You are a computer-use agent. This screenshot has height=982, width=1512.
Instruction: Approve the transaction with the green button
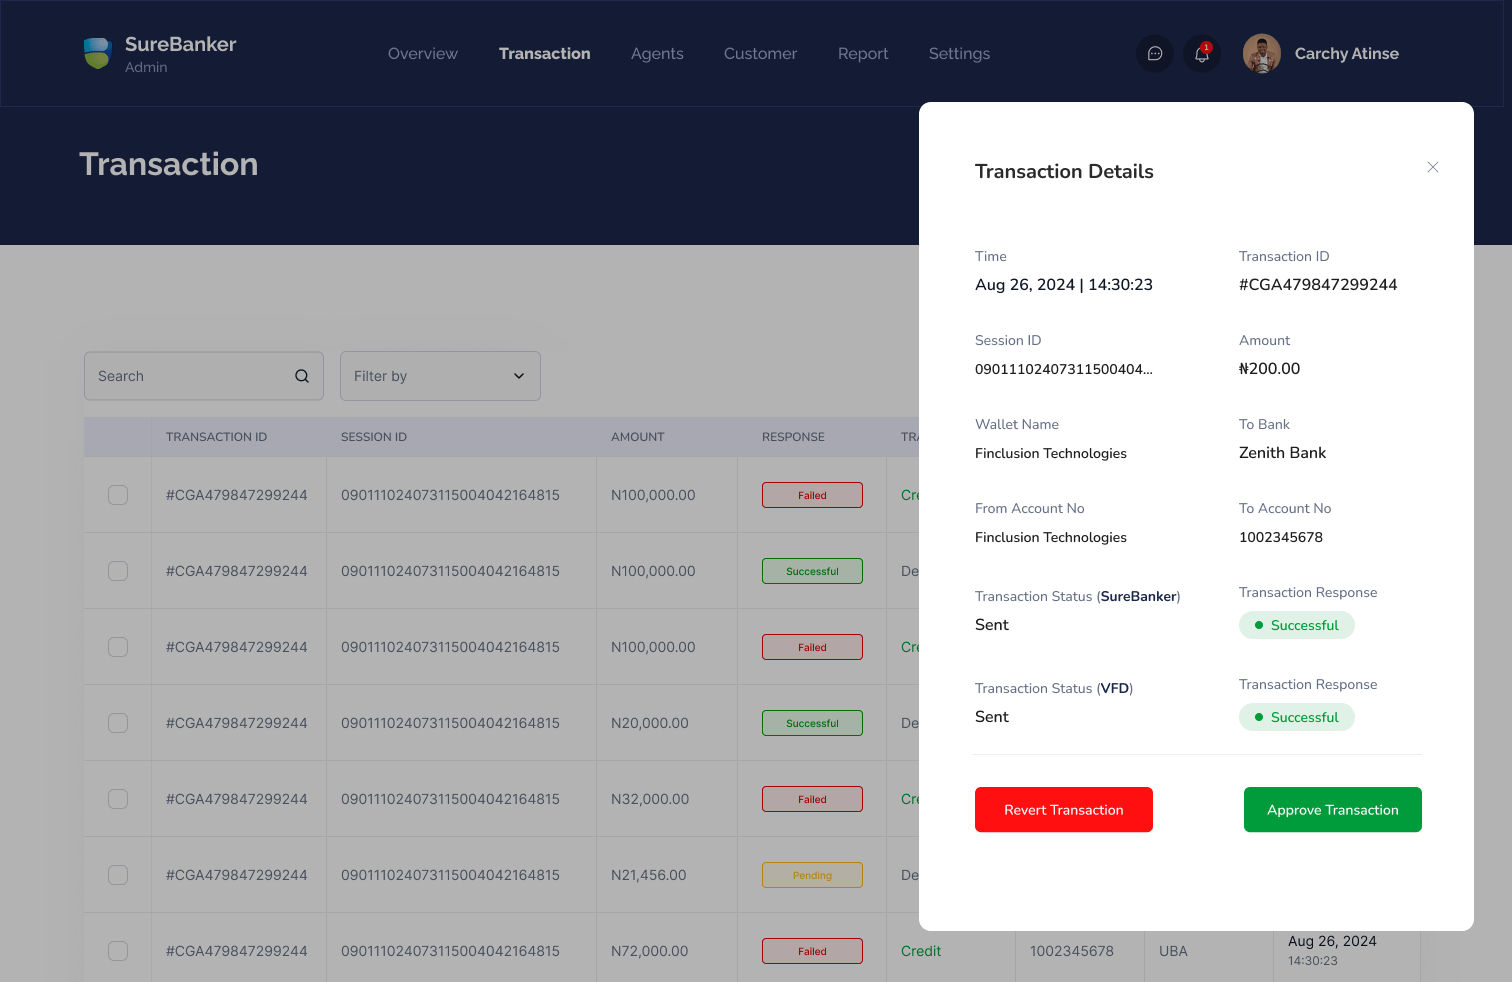pos(1333,810)
